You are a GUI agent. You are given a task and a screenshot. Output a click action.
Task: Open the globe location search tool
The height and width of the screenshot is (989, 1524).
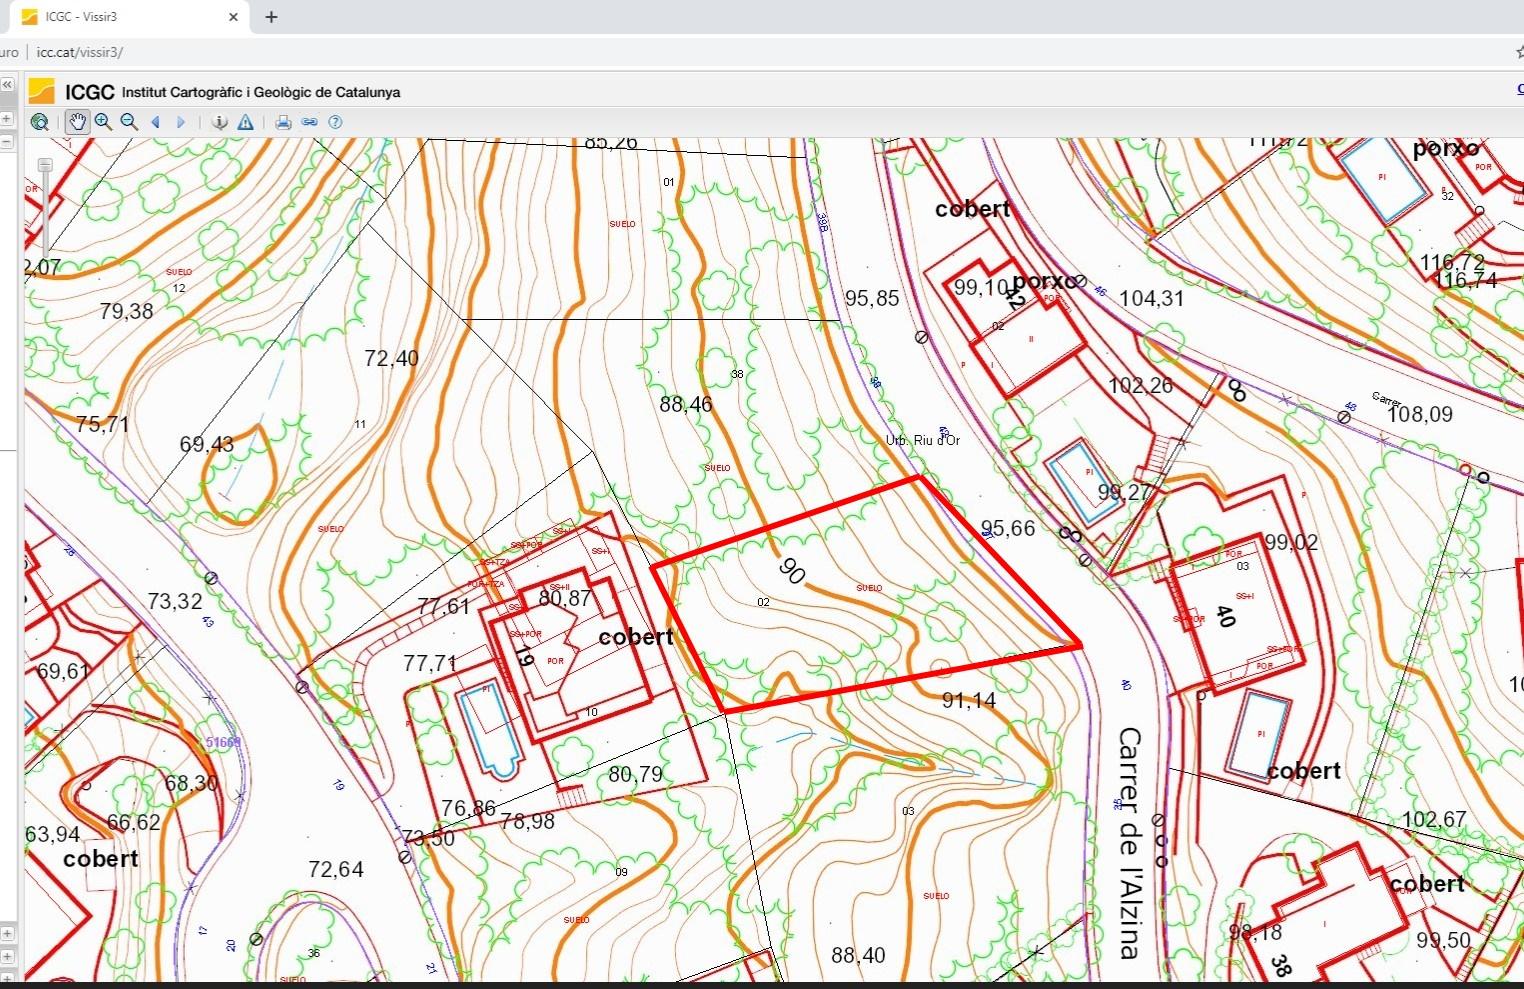40,122
